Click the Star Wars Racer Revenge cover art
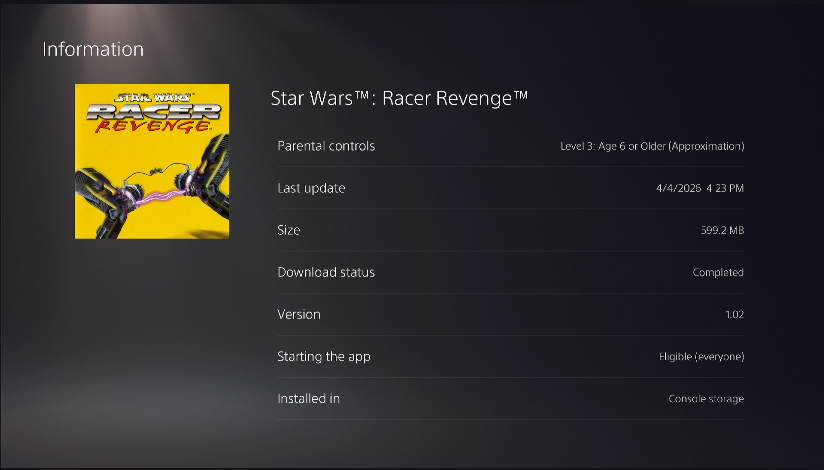The image size is (824, 470). point(152,161)
